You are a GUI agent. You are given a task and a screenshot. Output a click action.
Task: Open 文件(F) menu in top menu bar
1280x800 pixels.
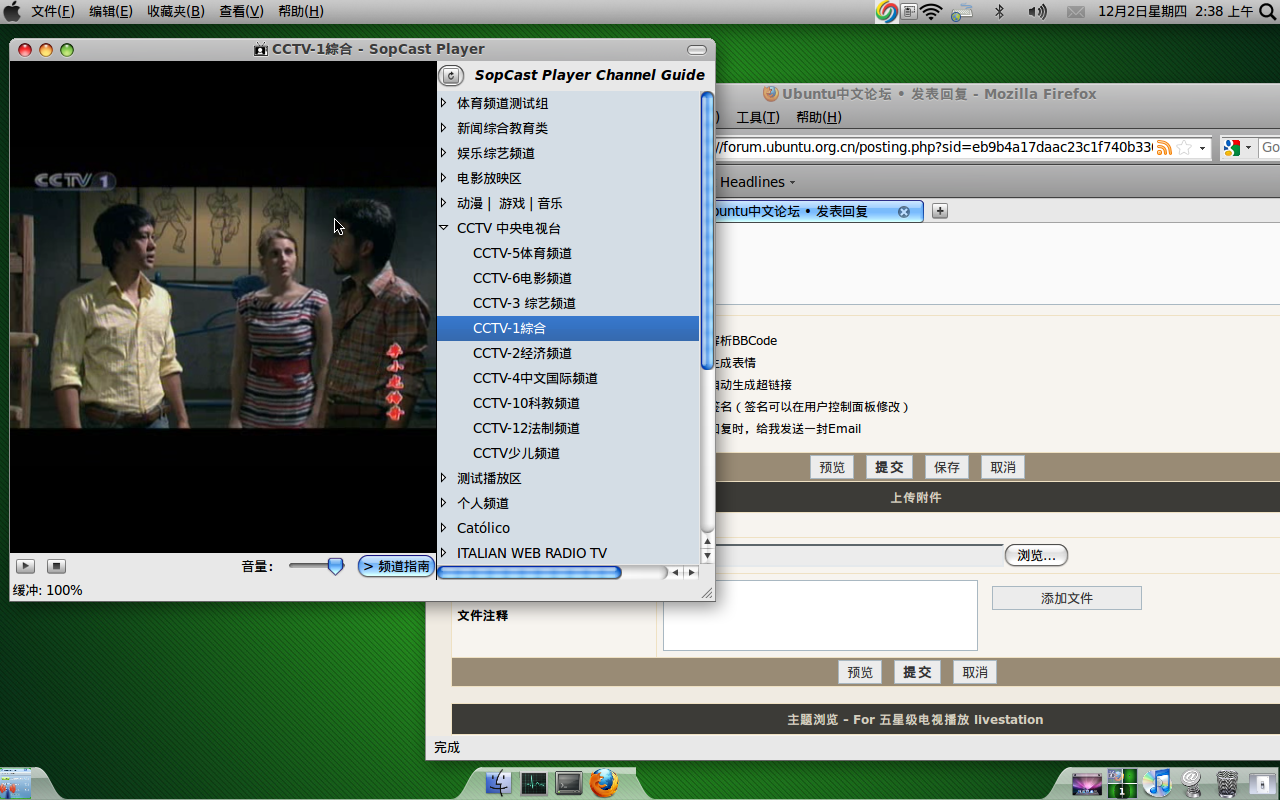[x=53, y=11]
